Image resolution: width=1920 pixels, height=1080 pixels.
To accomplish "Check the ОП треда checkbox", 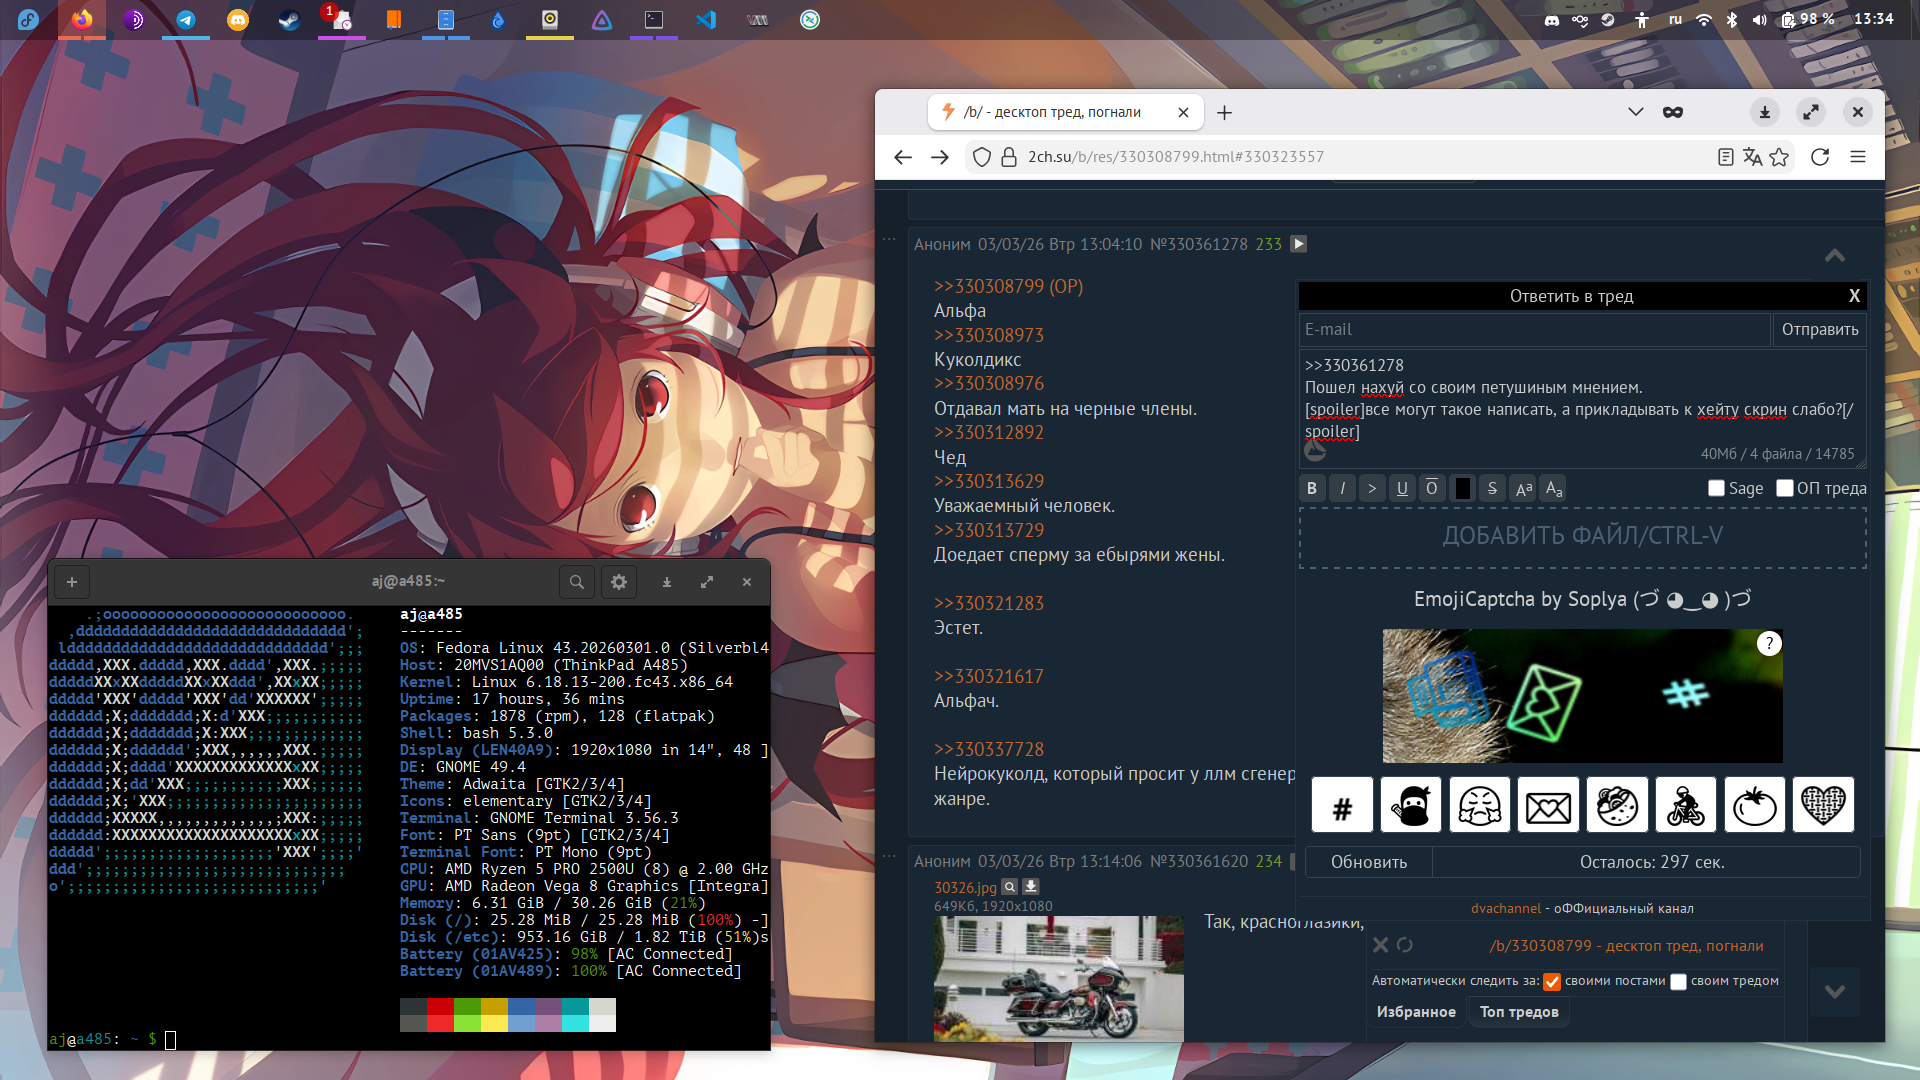I will 1785,488.
